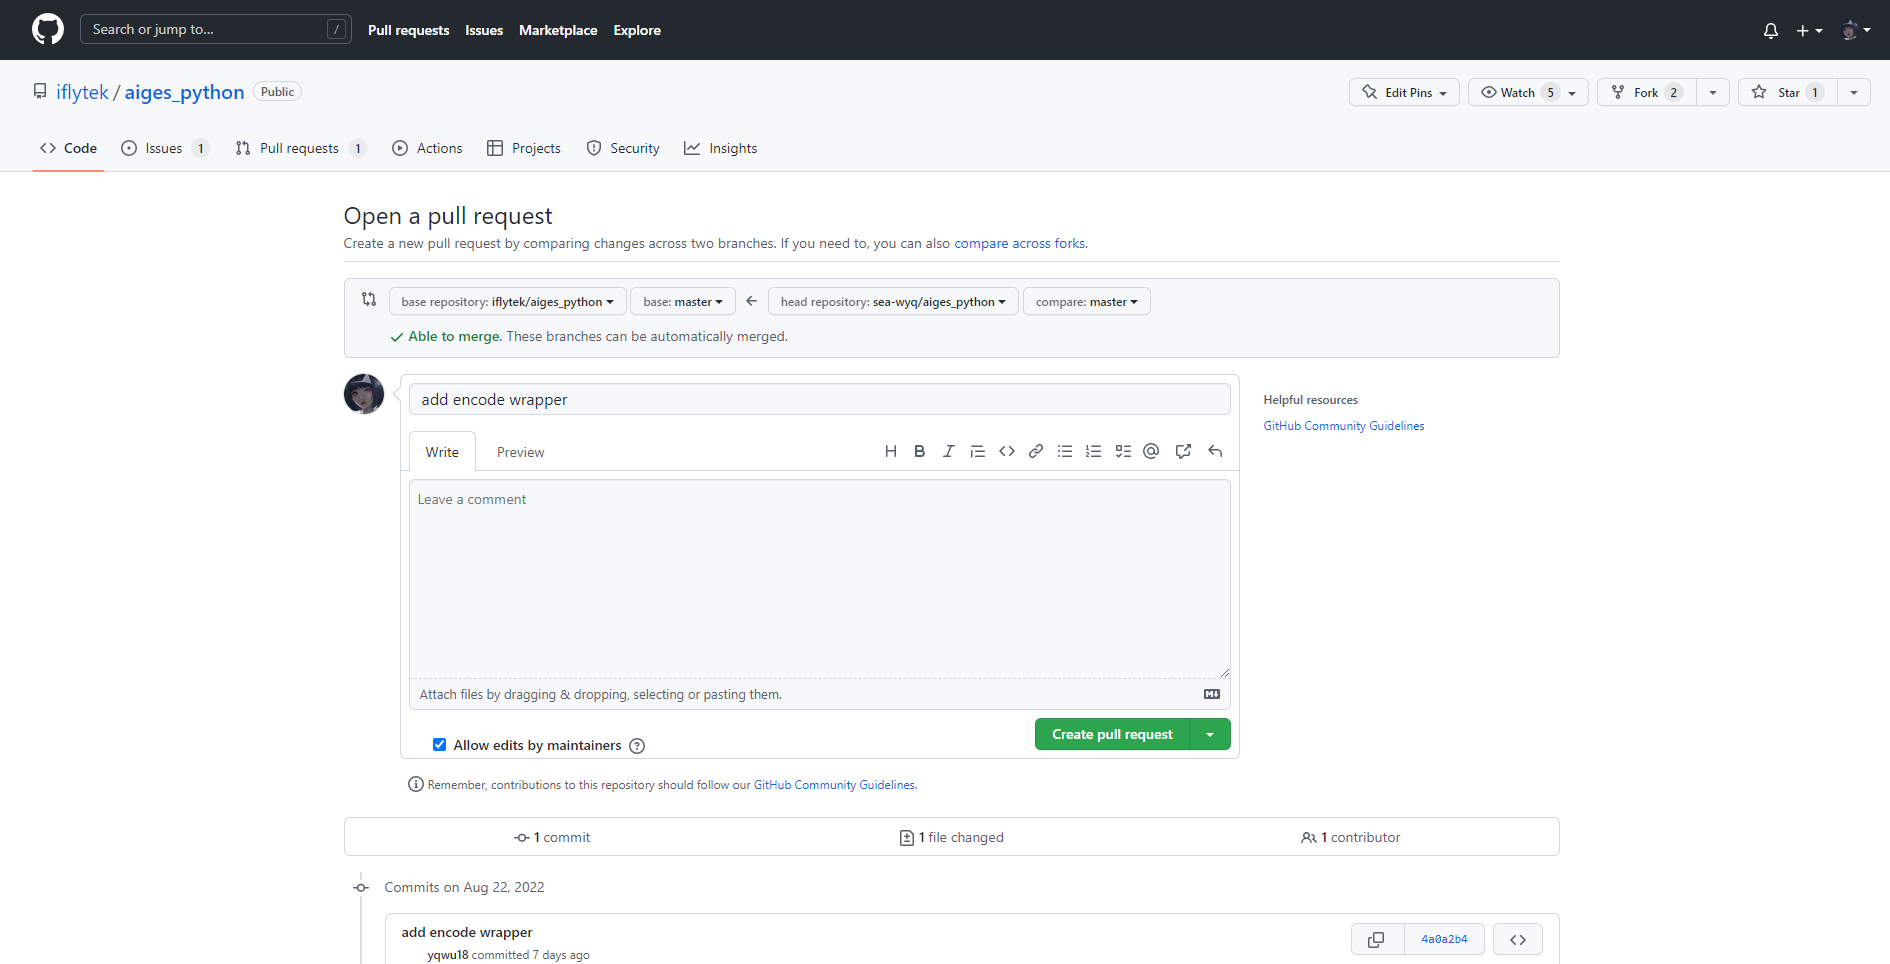The width and height of the screenshot is (1890, 964).
Task: Insert a numbered list
Action: click(x=1094, y=451)
